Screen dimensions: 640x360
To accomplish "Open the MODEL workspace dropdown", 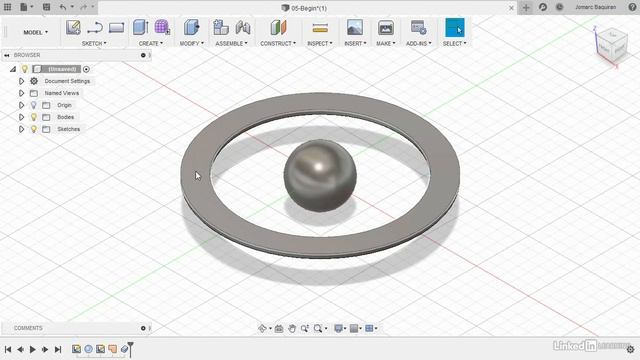I will pos(36,32).
